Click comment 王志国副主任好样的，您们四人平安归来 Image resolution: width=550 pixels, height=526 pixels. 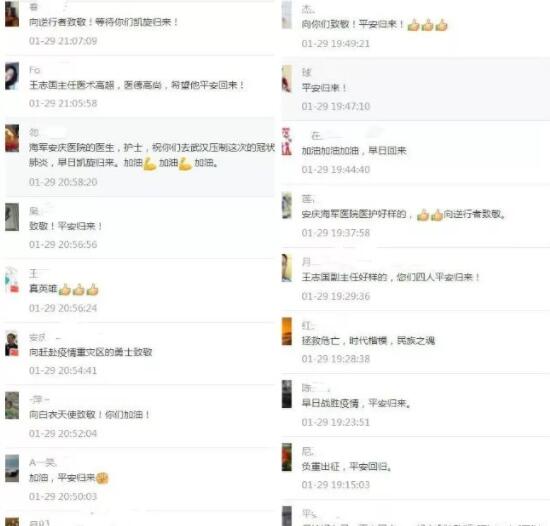[x=391, y=277]
